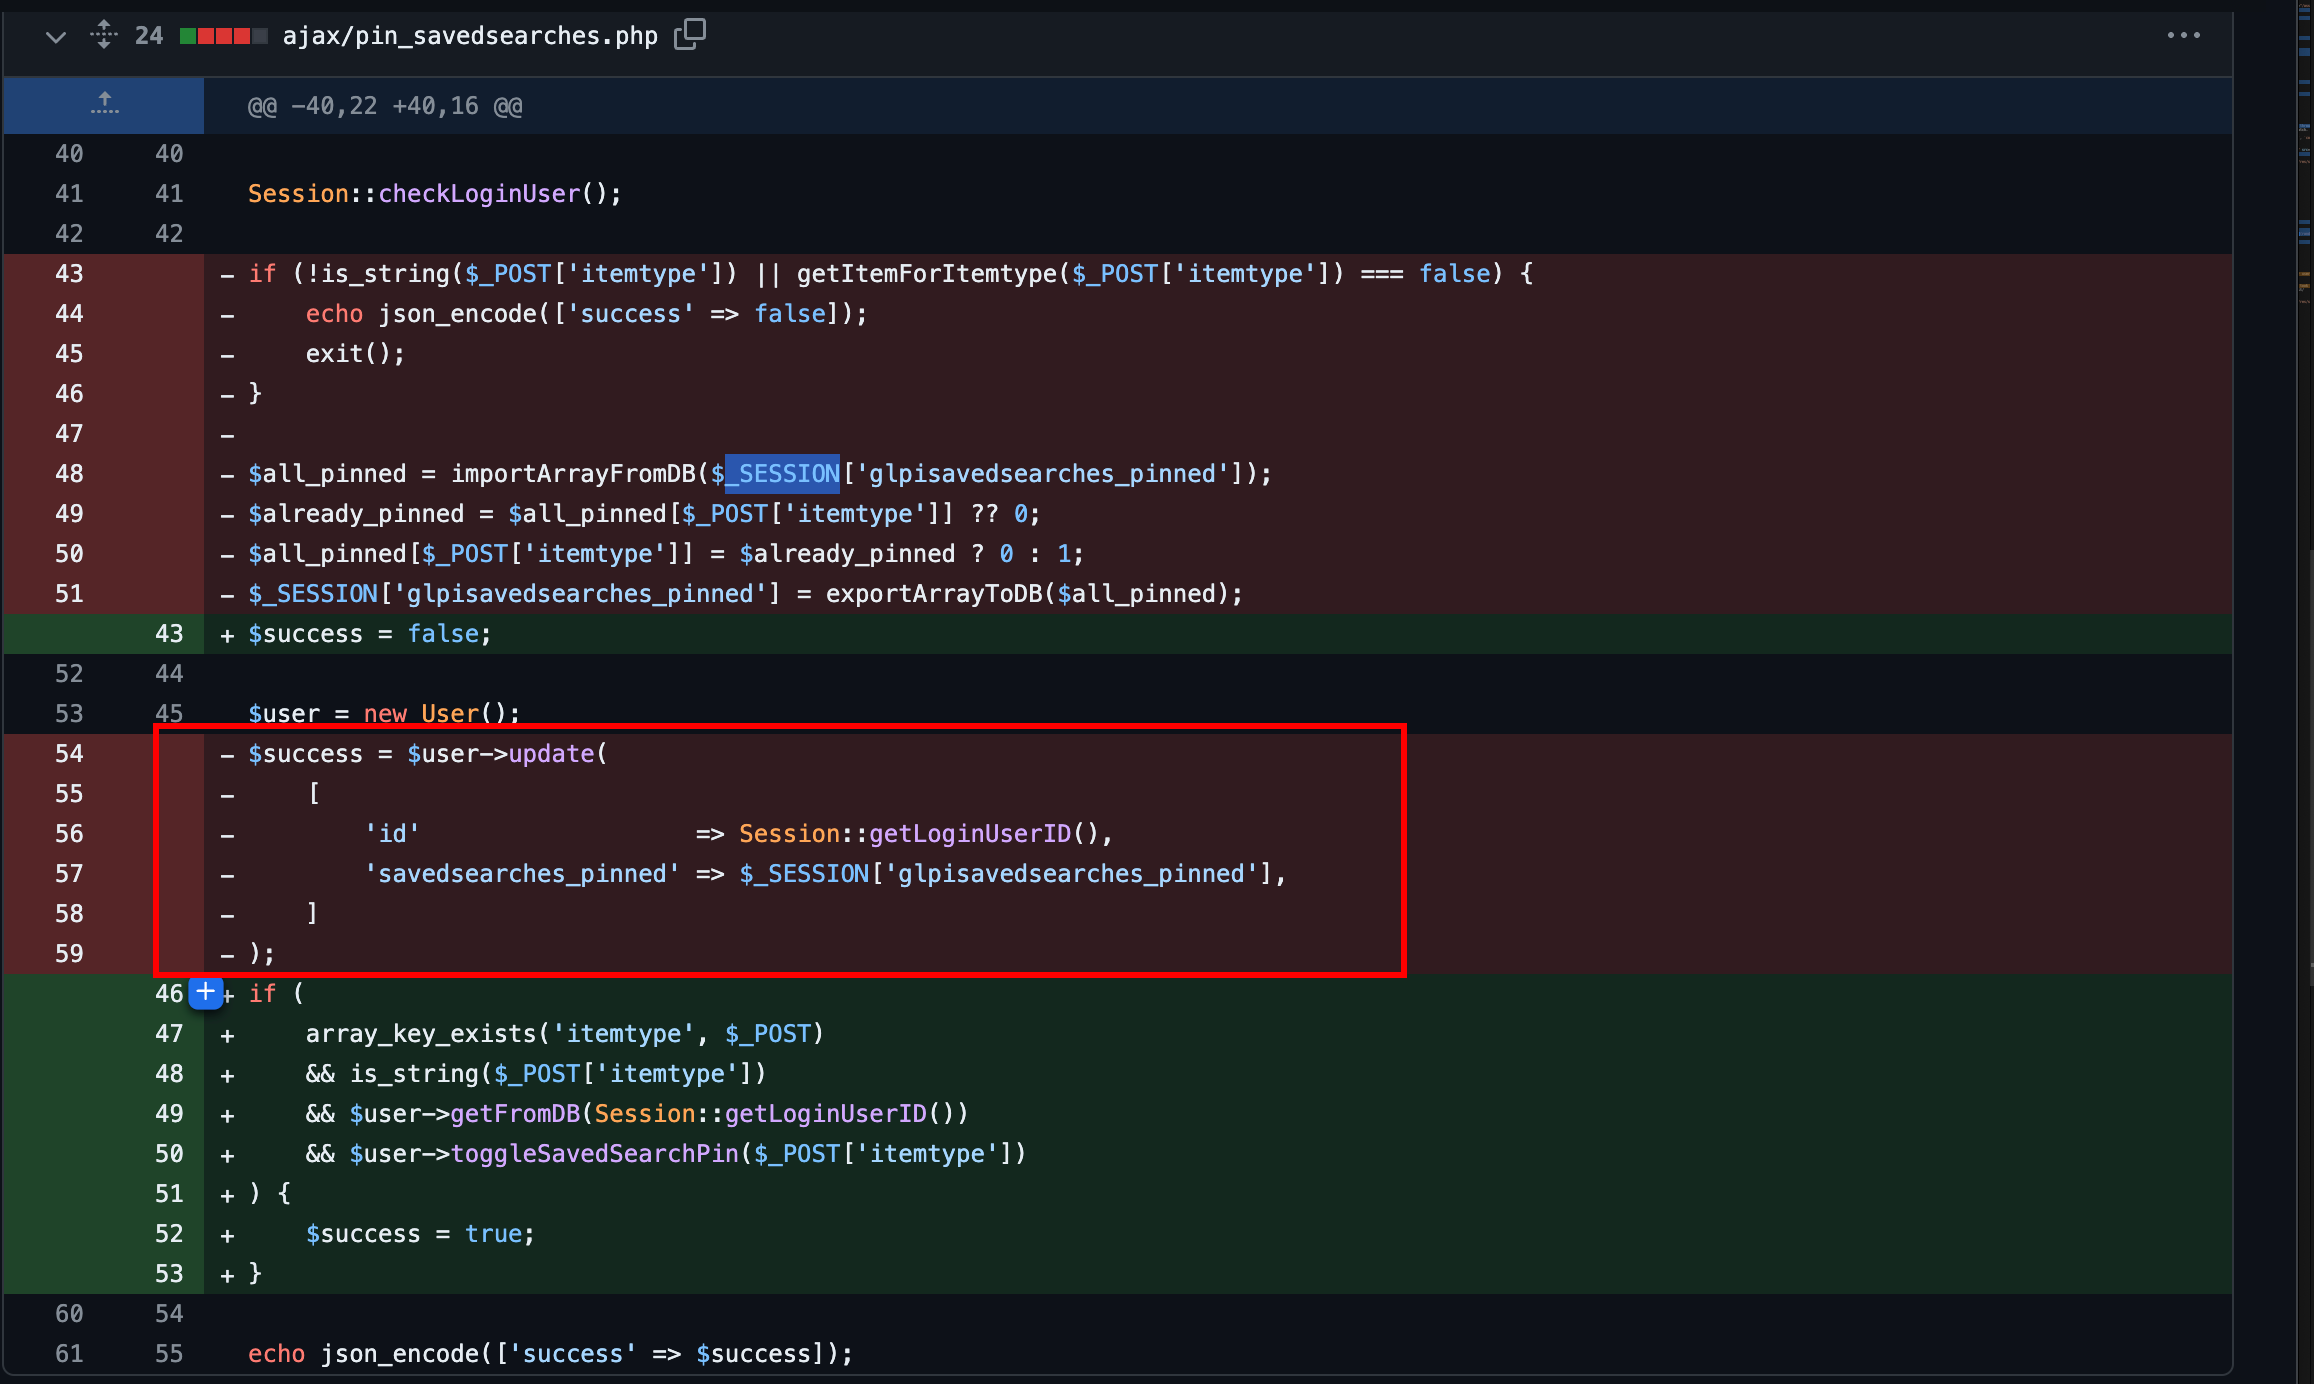Image resolution: width=2314 pixels, height=1384 pixels.
Task: Expand hidden lines above hunk header
Action: pos(104,105)
